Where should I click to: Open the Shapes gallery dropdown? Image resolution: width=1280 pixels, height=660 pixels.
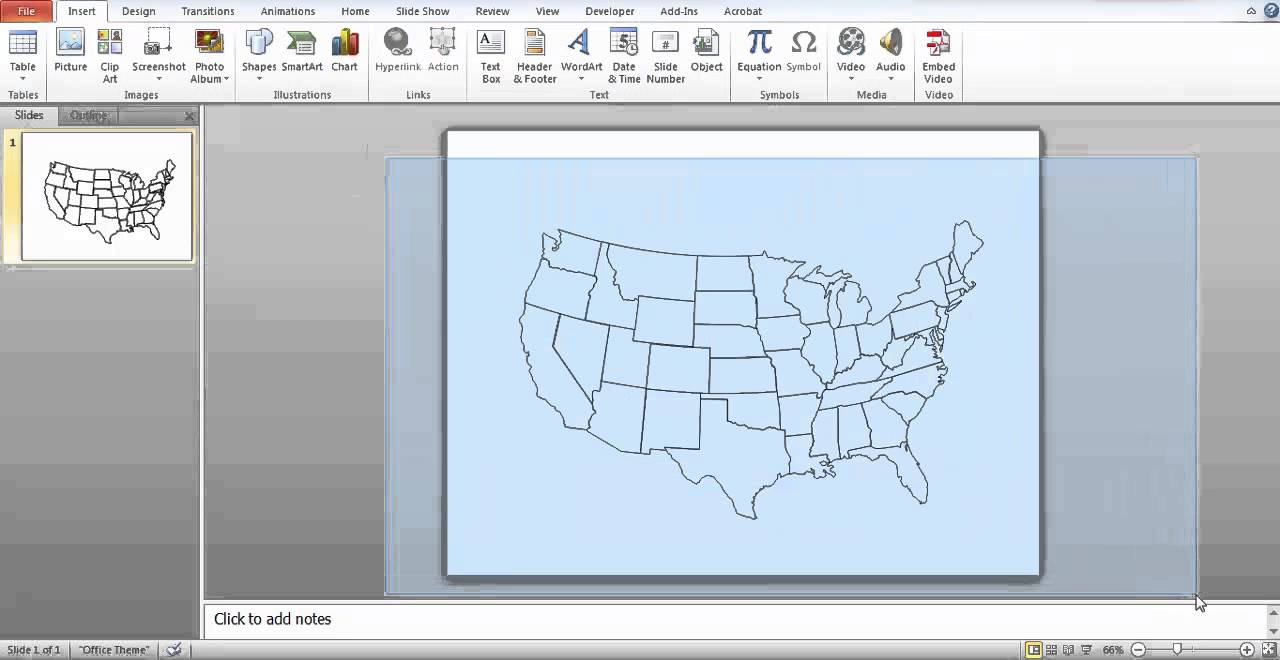point(259,78)
